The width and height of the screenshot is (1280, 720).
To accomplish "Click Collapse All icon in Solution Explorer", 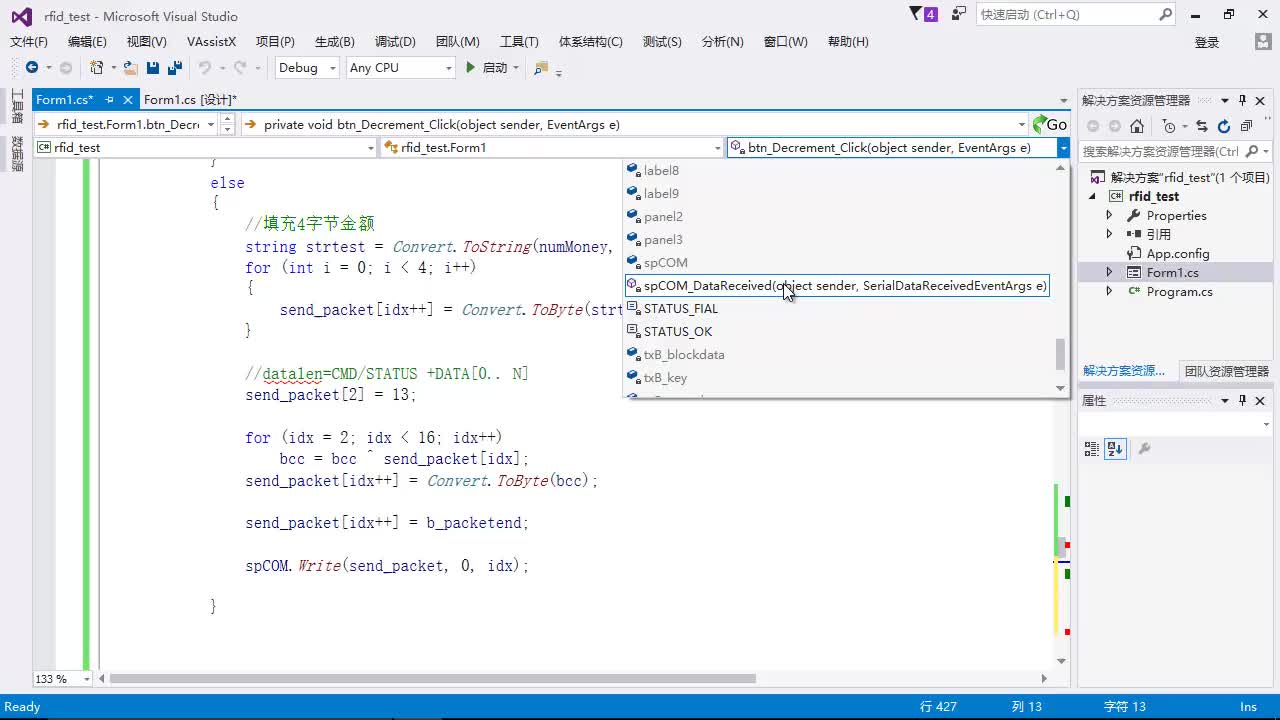I will click(1246, 126).
